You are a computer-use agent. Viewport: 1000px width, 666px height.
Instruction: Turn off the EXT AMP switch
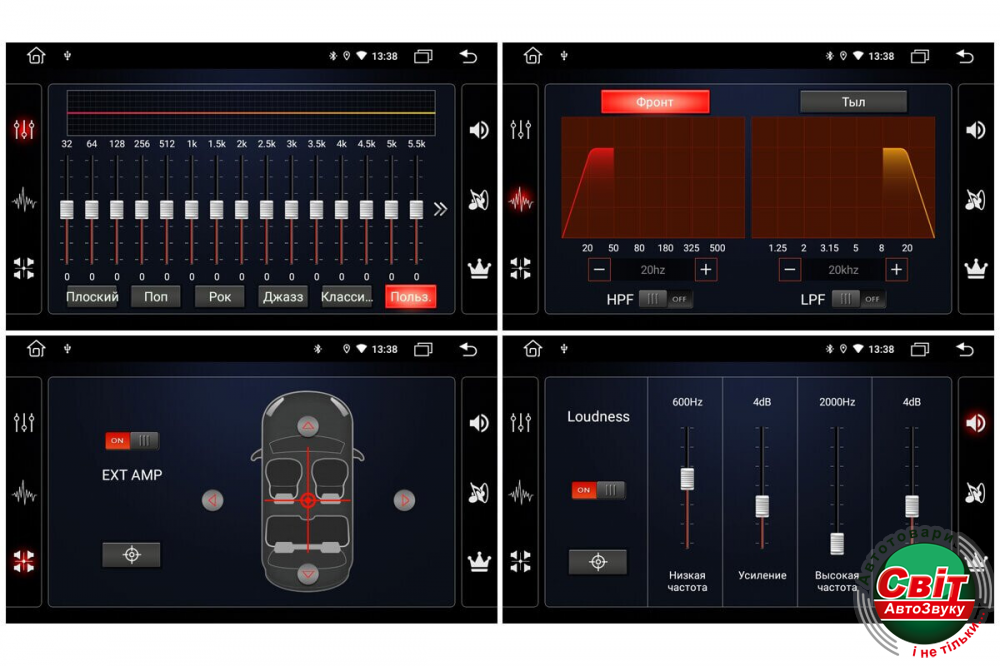point(132,440)
